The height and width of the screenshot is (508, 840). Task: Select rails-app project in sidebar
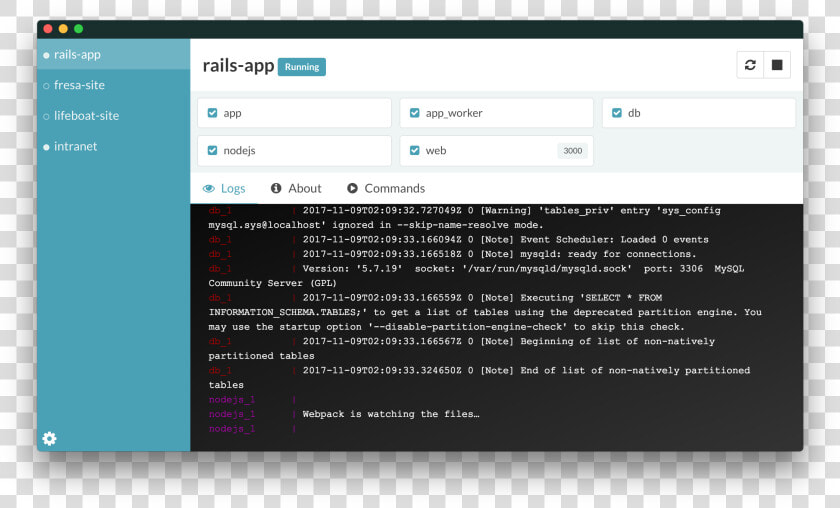(114, 54)
